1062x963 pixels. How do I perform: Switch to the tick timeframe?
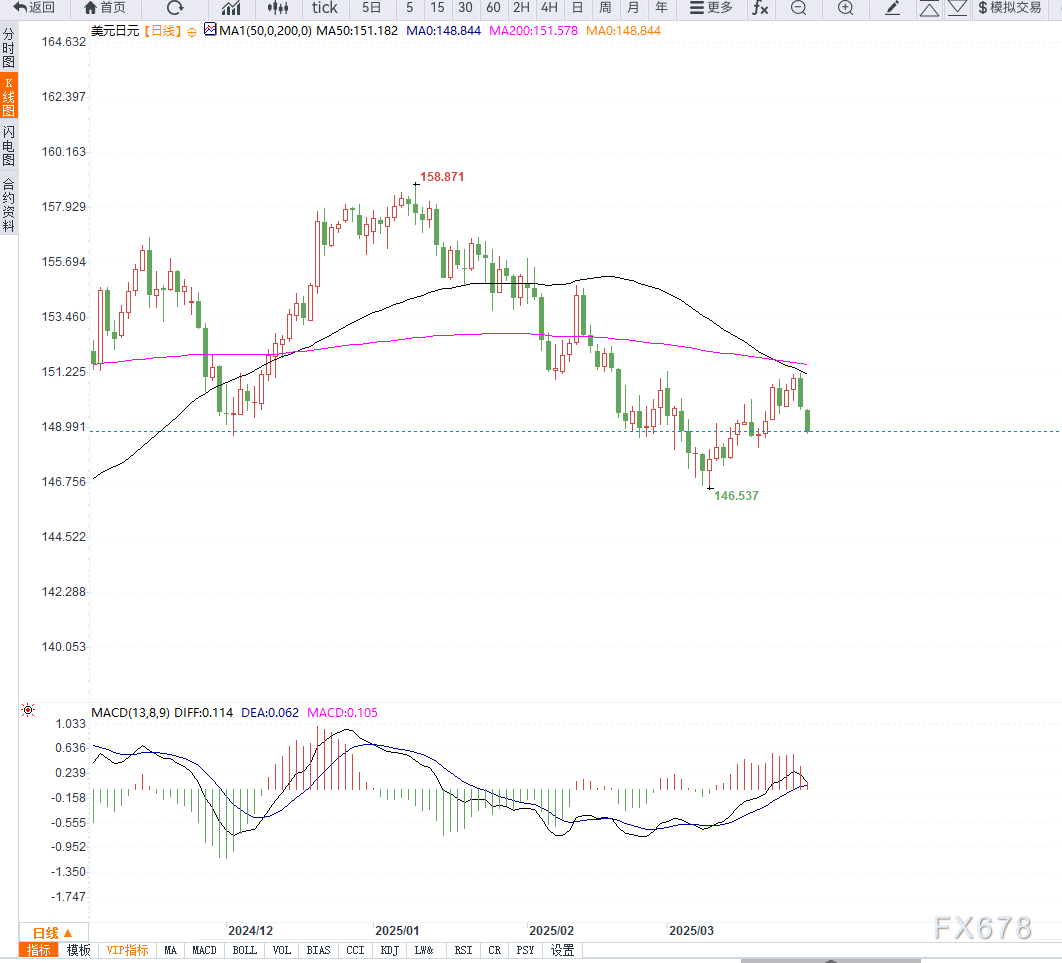(x=324, y=8)
